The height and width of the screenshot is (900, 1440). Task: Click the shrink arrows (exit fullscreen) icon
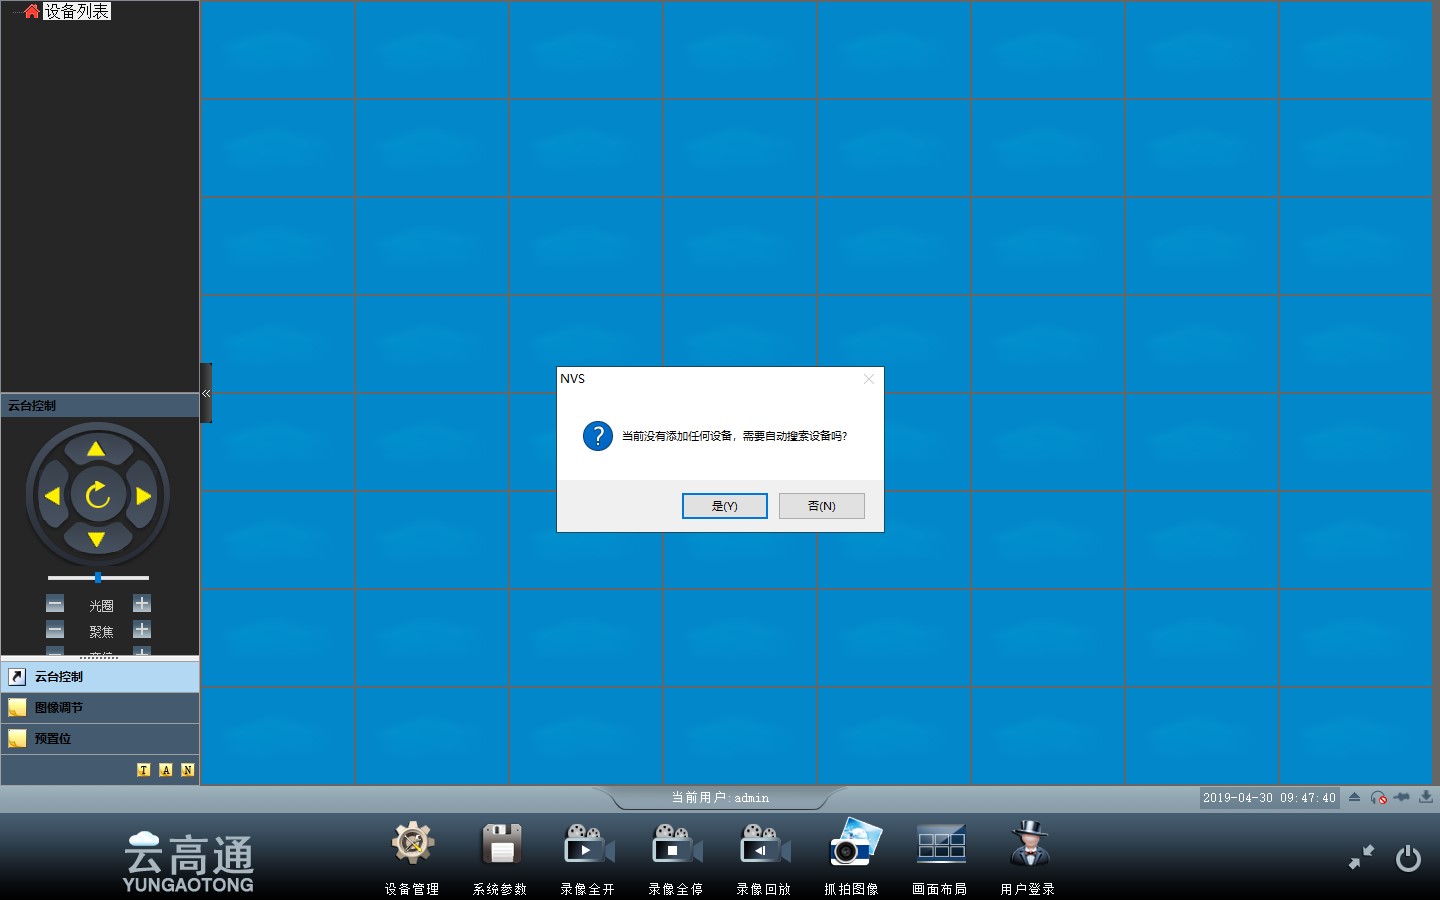[1361, 857]
